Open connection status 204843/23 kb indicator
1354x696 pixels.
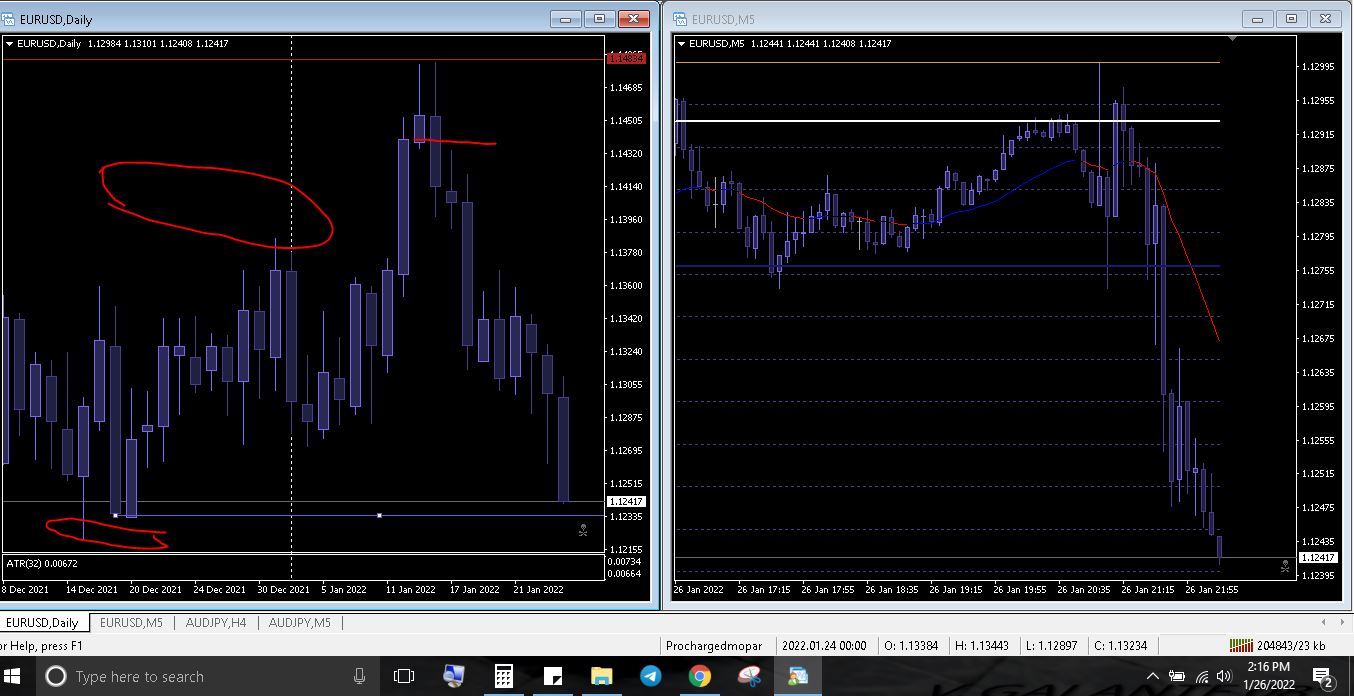[x=1277, y=646]
